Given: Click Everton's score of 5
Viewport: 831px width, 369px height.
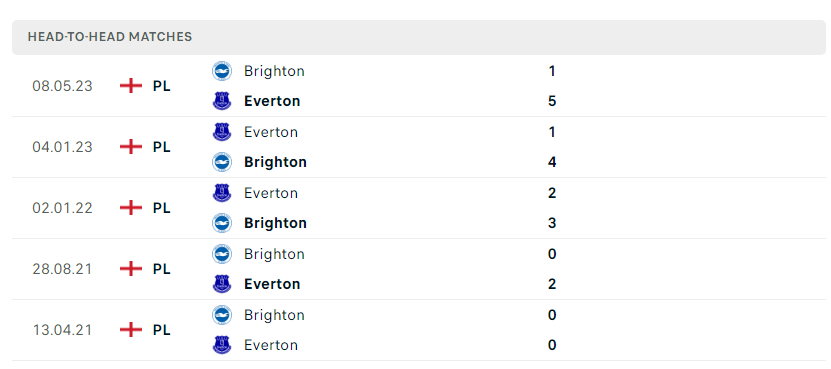Looking at the screenshot, I should (x=552, y=101).
